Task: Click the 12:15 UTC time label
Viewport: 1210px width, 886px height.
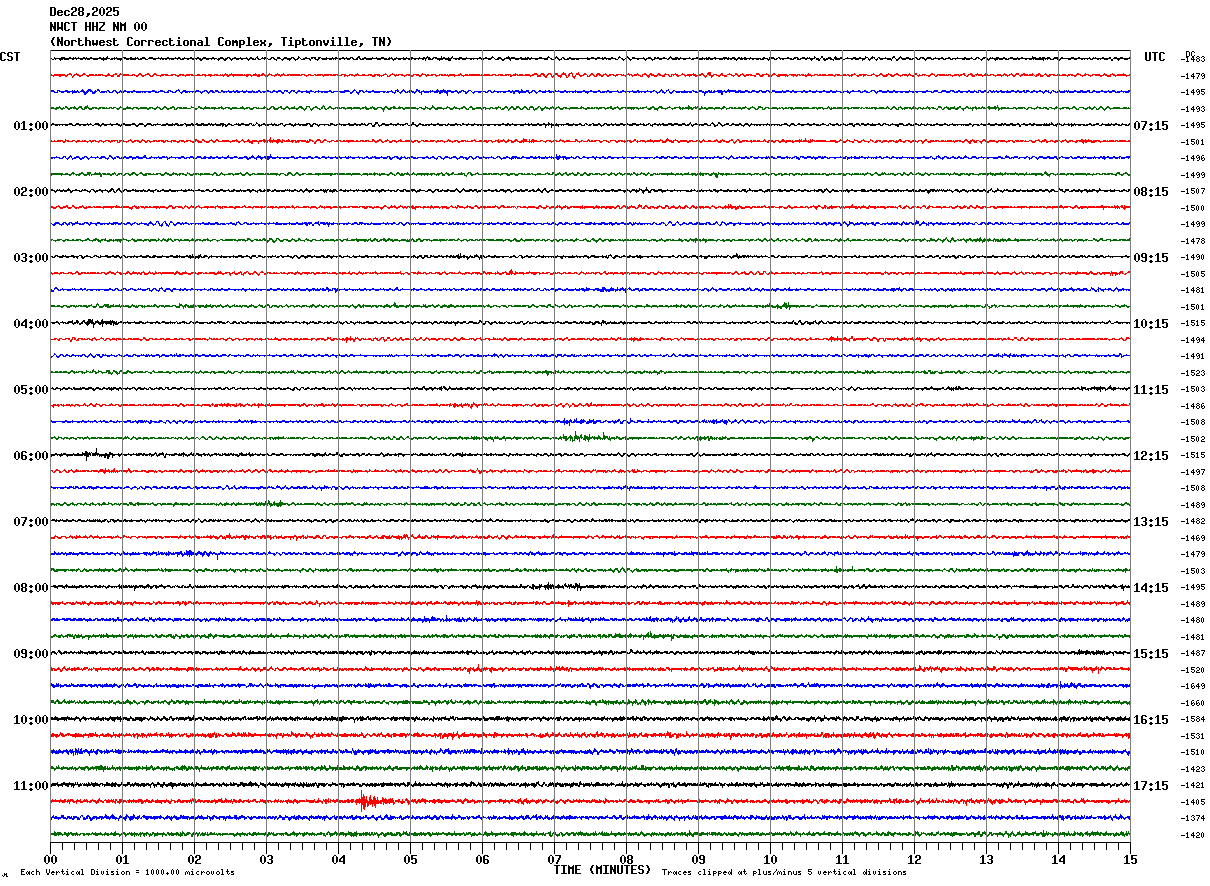Action: coord(1151,456)
